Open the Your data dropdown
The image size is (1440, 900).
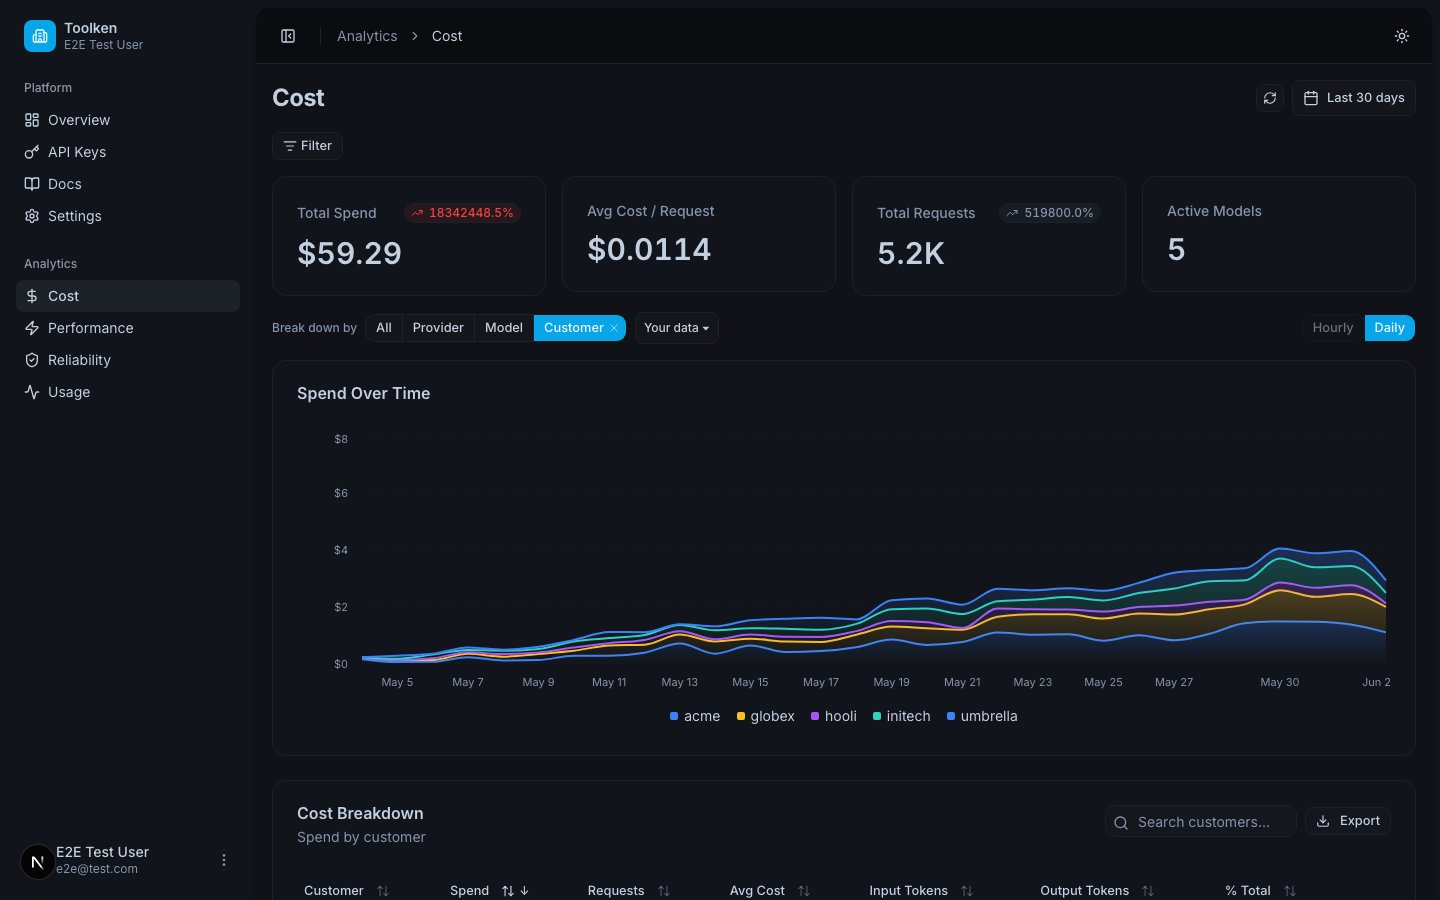coord(677,328)
